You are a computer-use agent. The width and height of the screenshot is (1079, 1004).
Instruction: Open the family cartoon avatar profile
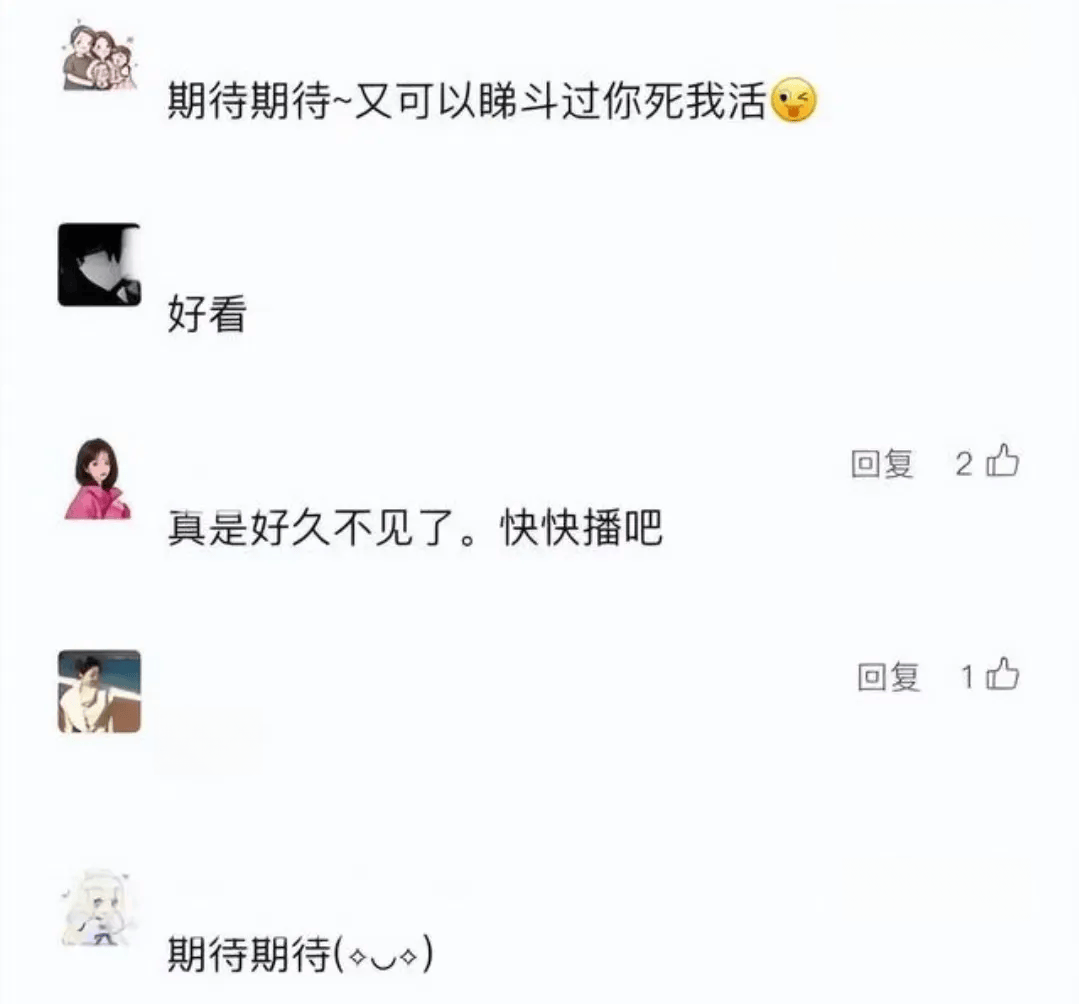click(x=99, y=56)
